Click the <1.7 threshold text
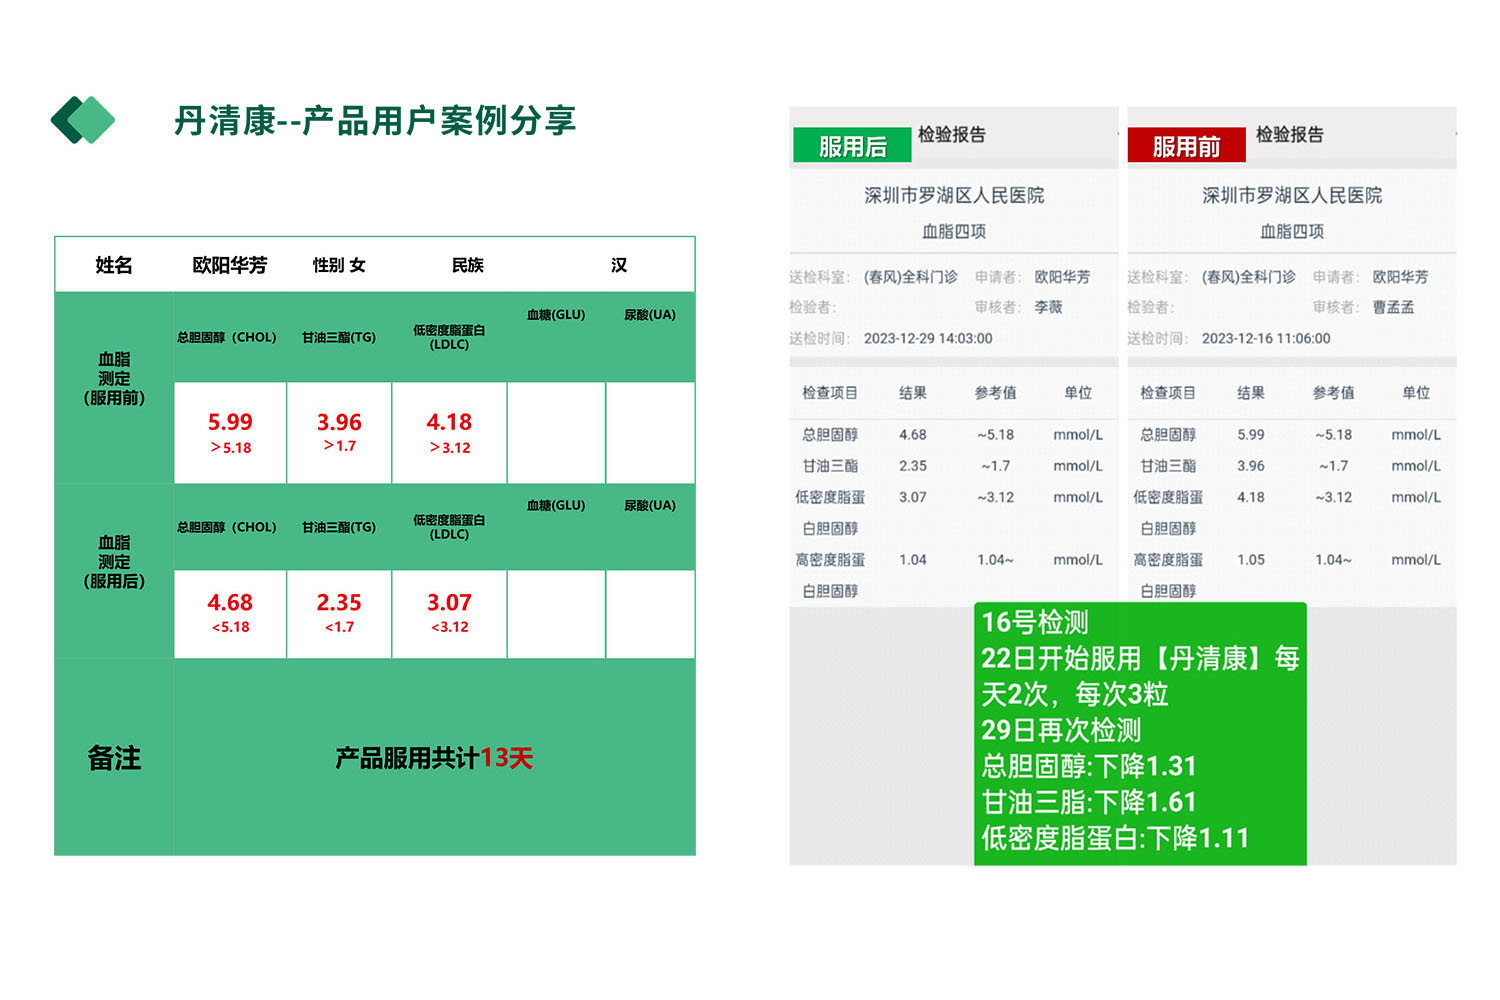The height and width of the screenshot is (1000, 1500). pos(340,627)
